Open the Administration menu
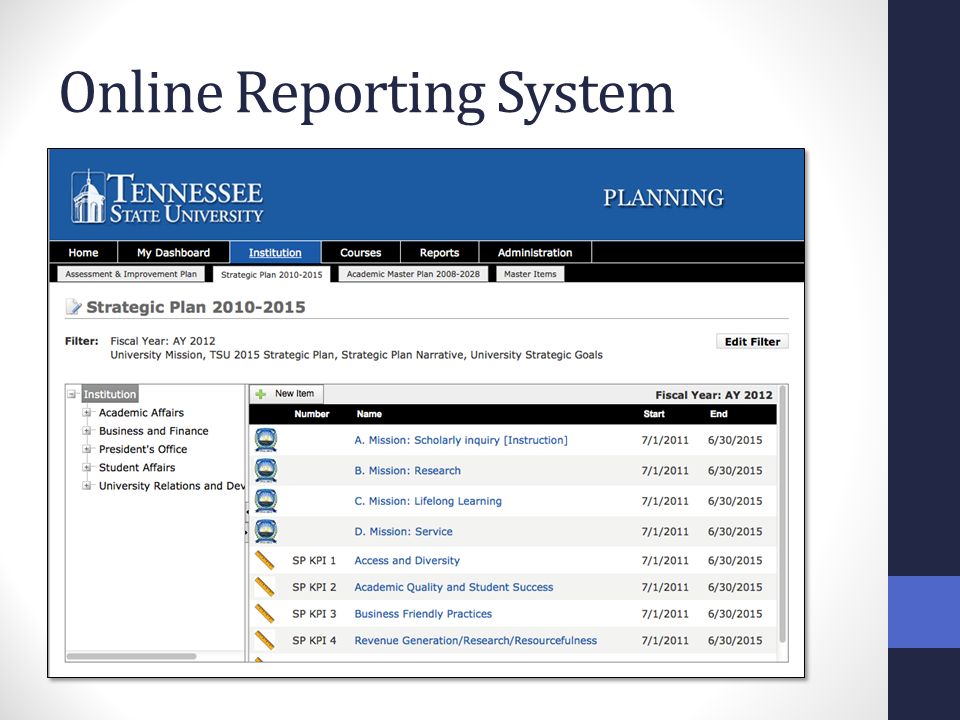960x720 pixels. click(x=535, y=252)
